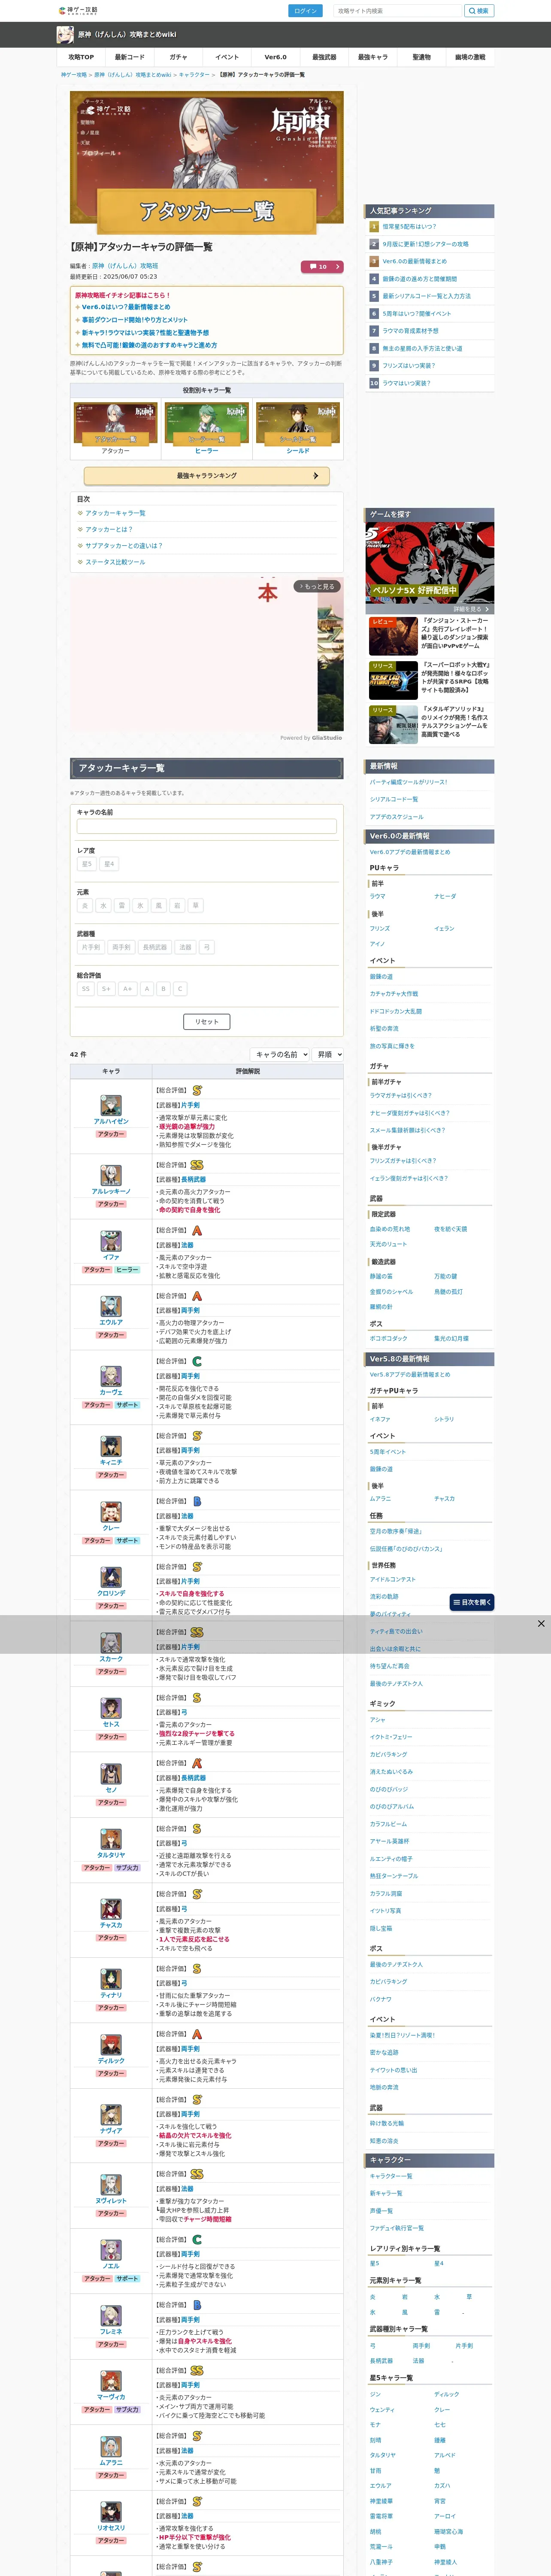Jump to アタッカーとは？ in table of contents
551x2576 pixels.
coord(108,530)
